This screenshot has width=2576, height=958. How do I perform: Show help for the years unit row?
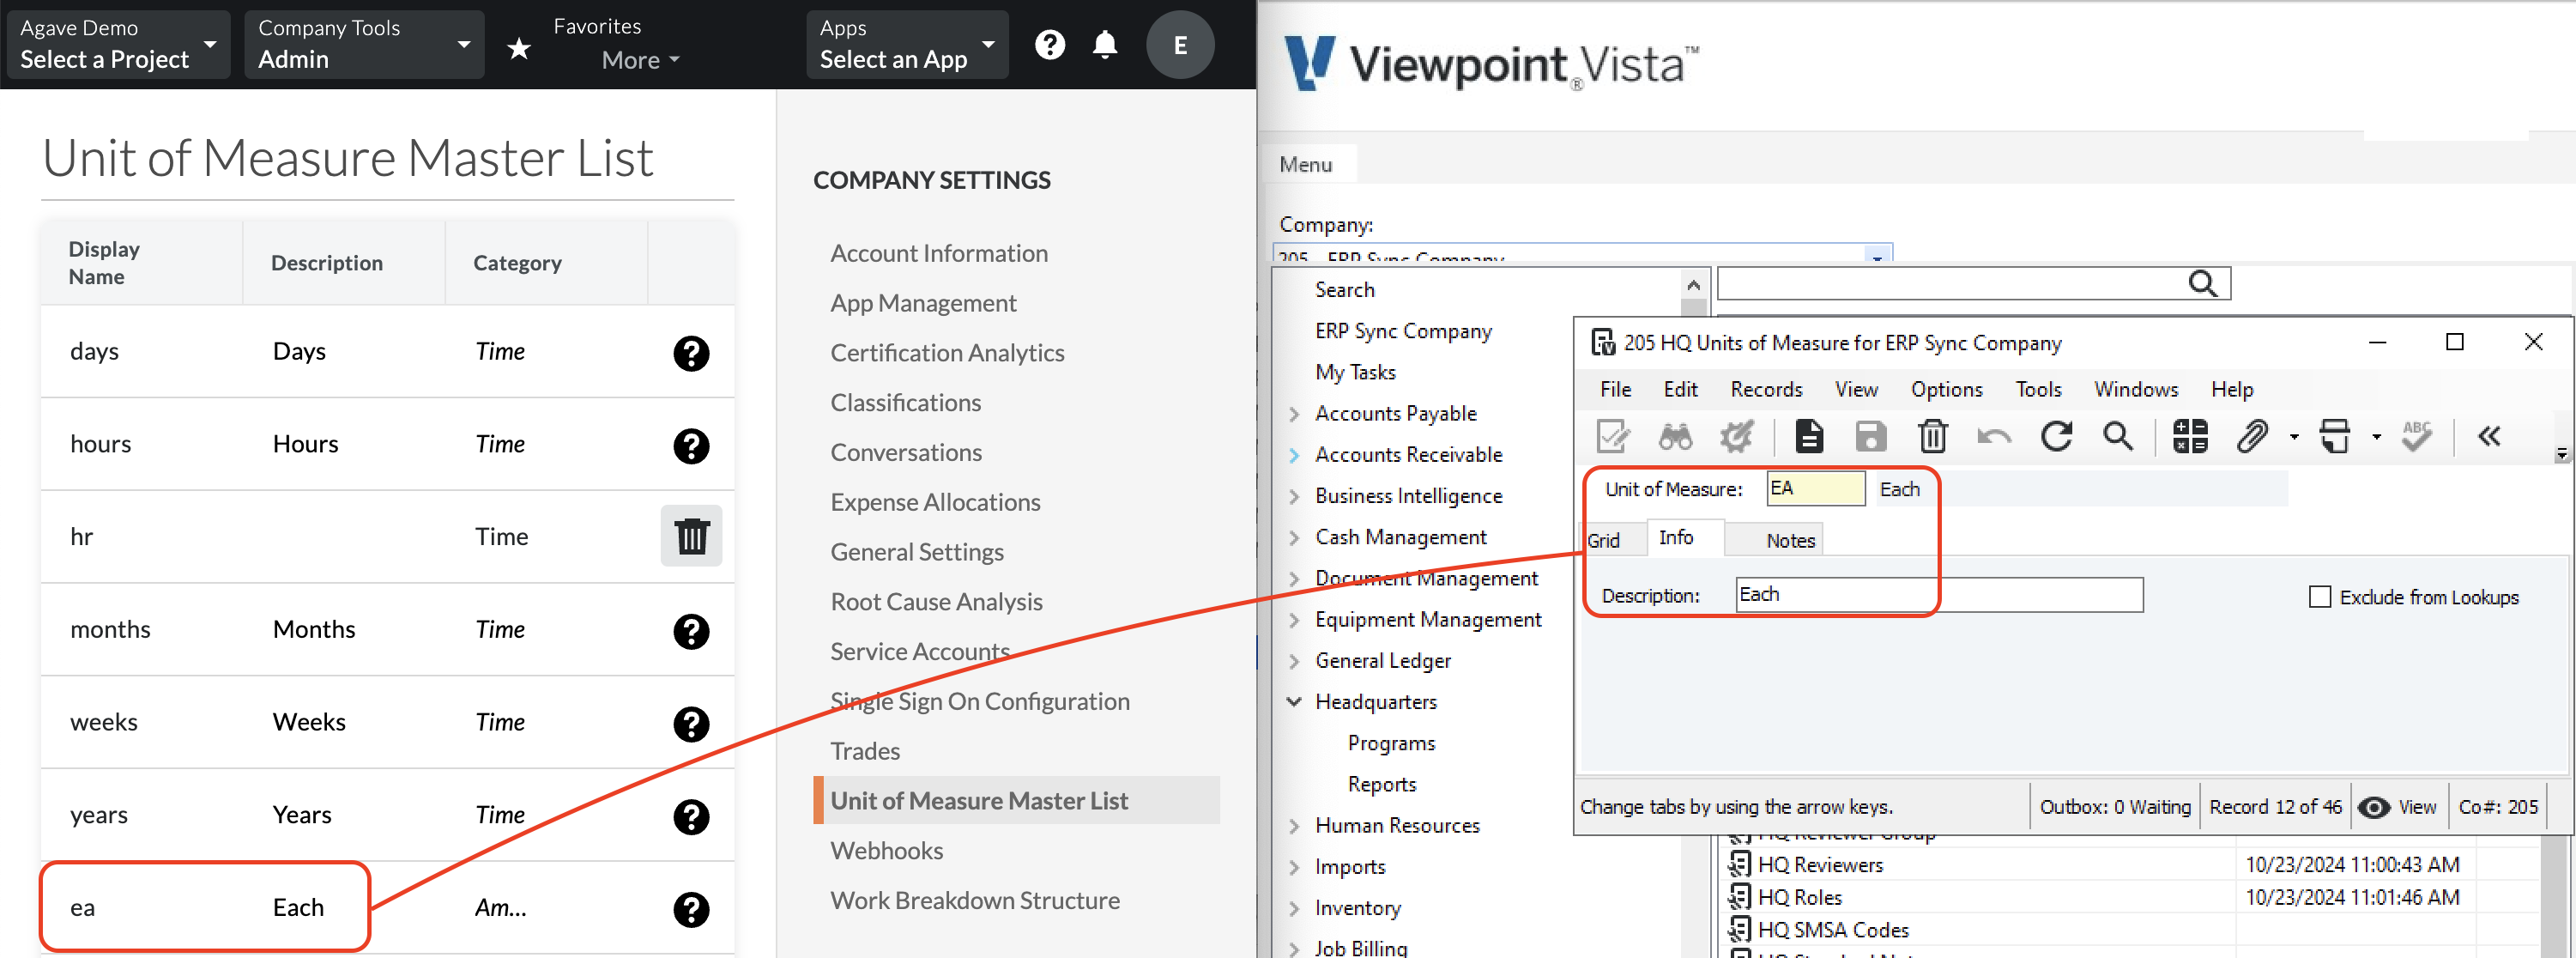691,817
